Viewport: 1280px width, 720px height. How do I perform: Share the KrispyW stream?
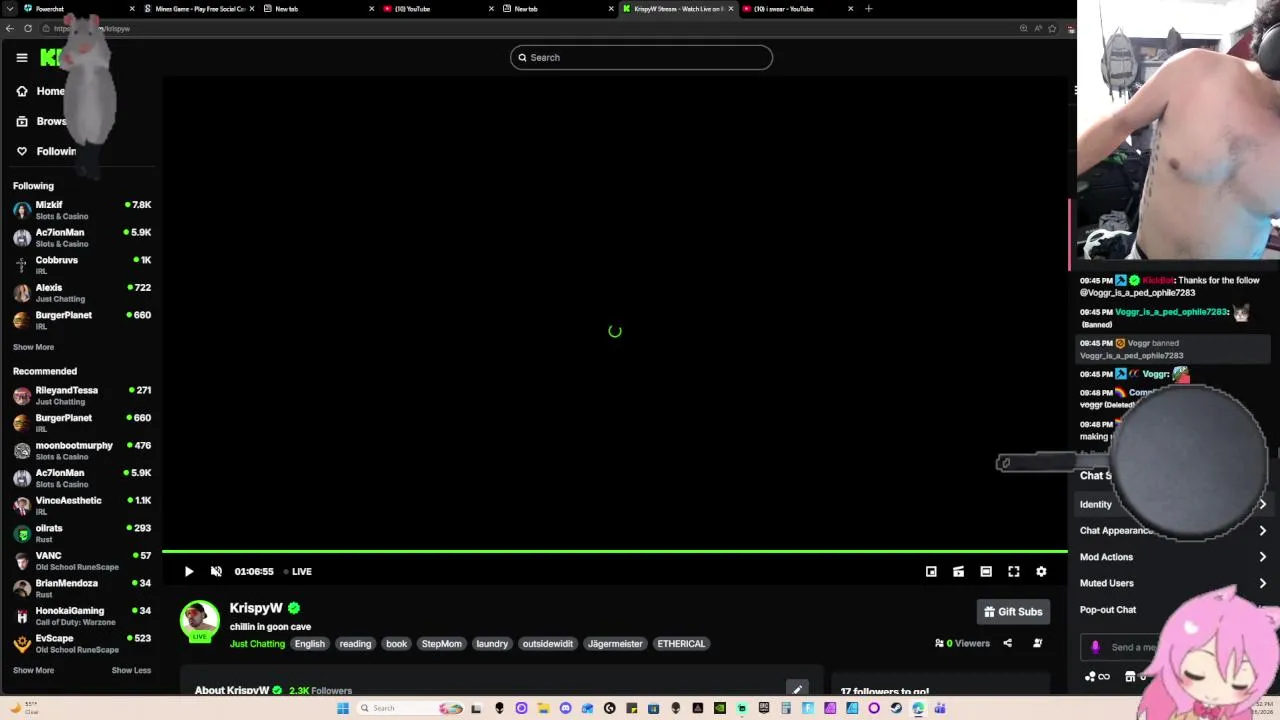(x=1007, y=643)
